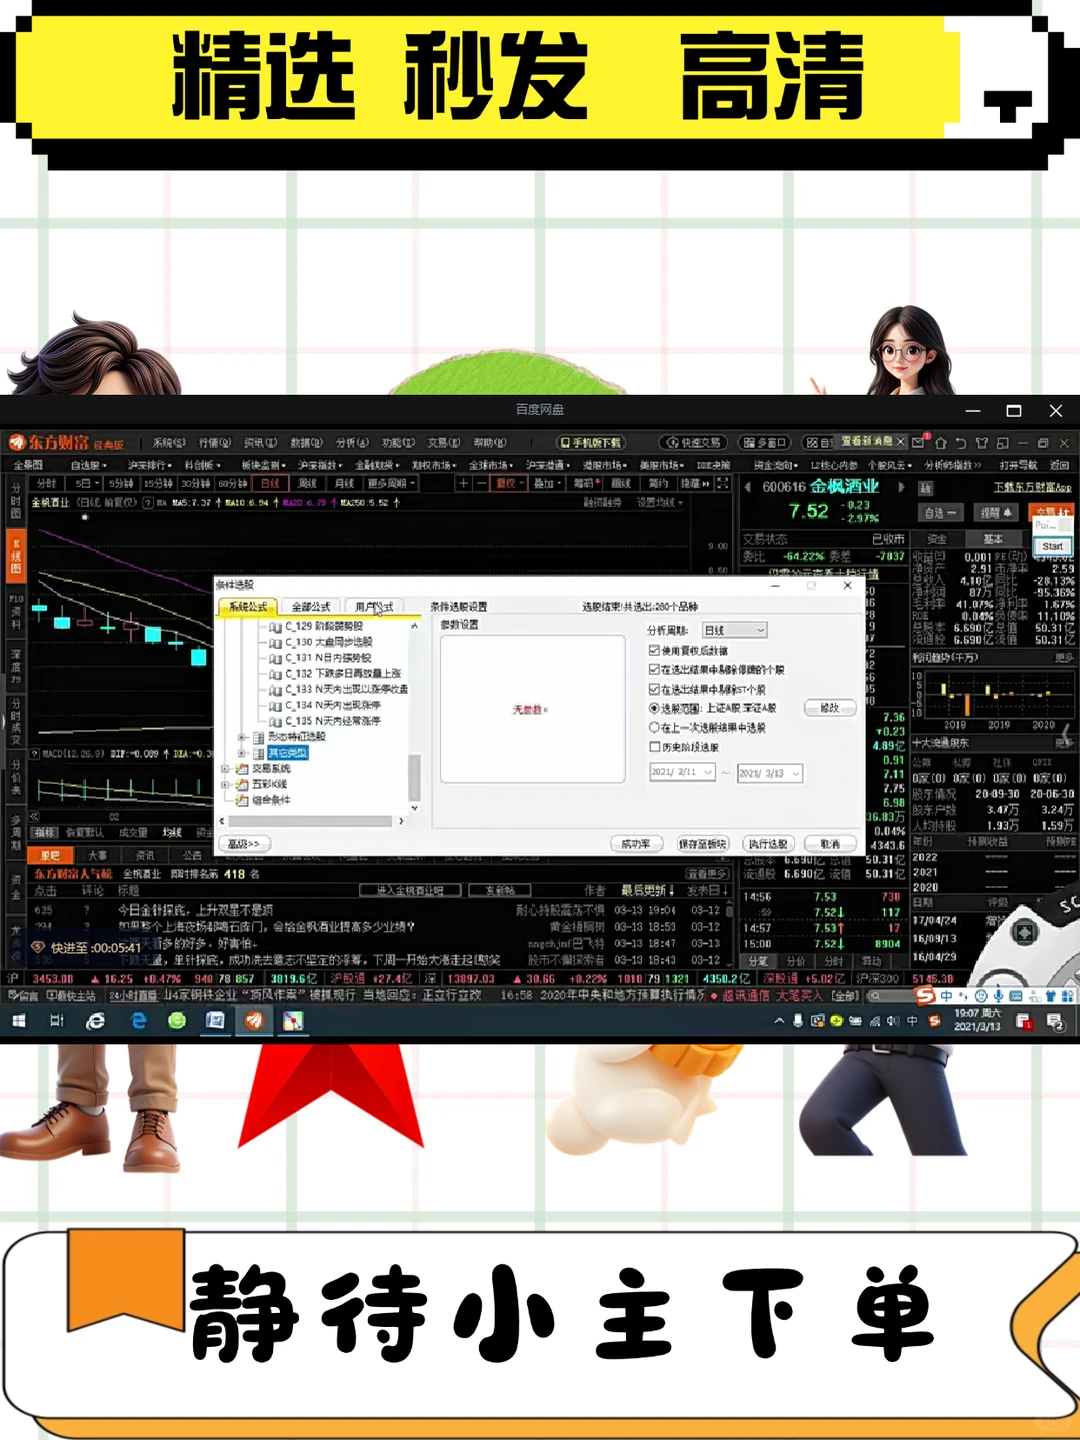This screenshot has height=1440, width=1080.
Task: Go to previous stock arrow
Action: [747, 487]
